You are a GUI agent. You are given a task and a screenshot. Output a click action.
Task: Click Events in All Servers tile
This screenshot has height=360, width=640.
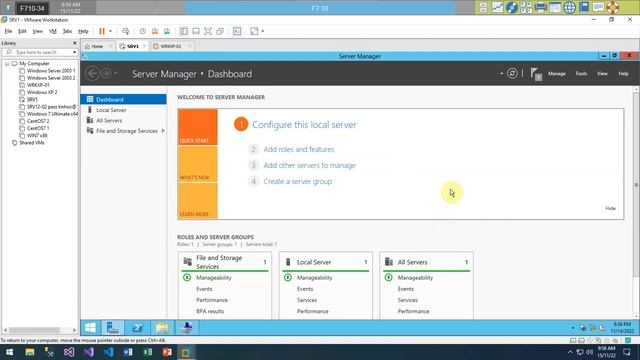406,289
